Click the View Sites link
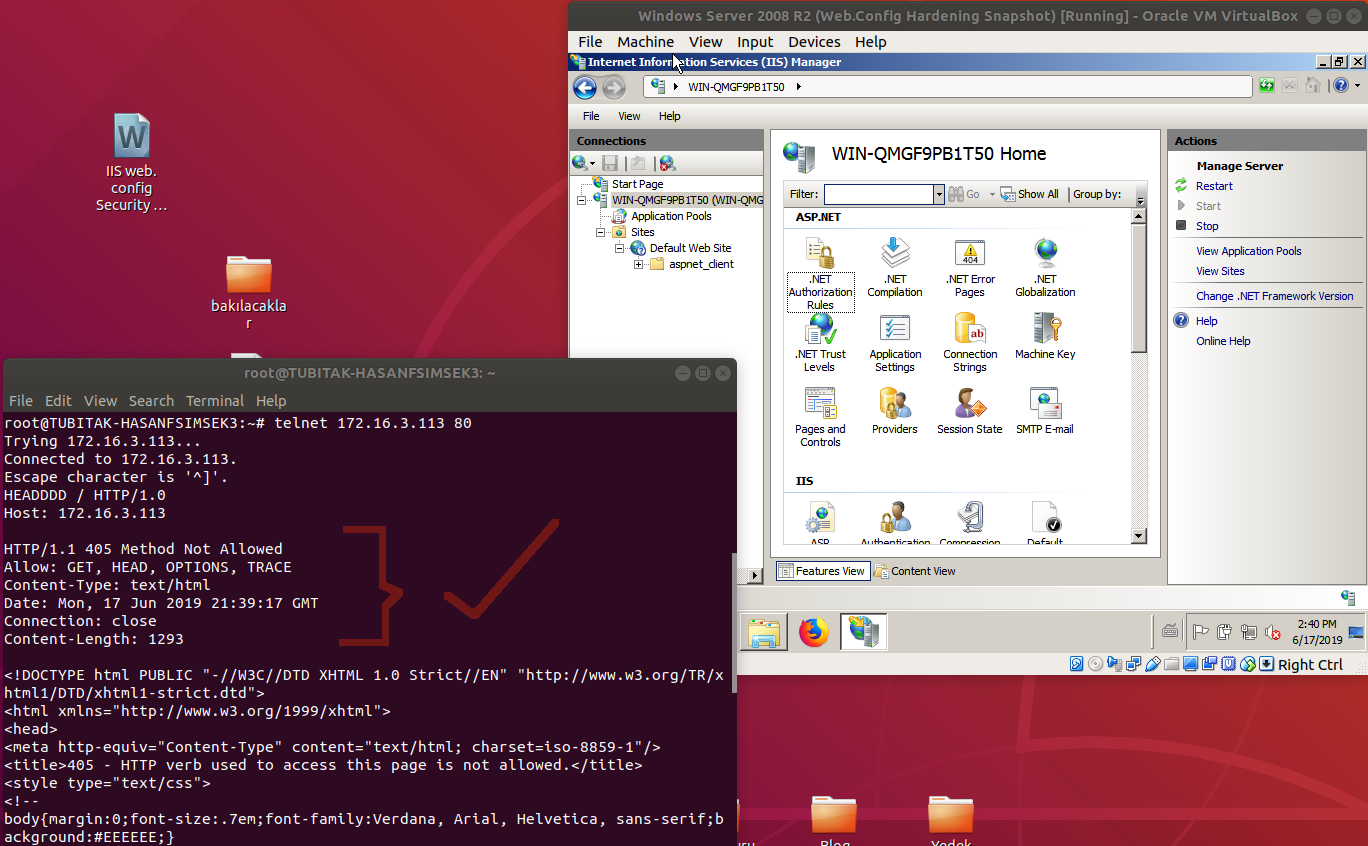Viewport: 1368px width, 846px height. 1220,271
